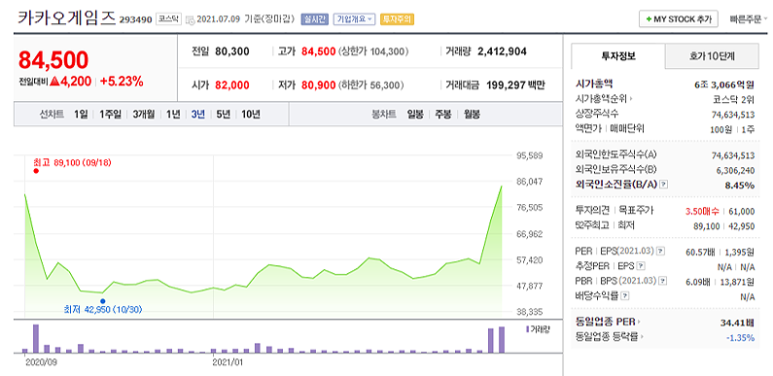The image size is (773, 376).
Task: Switch to 일봉 candlestick chart
Action: coord(415,115)
